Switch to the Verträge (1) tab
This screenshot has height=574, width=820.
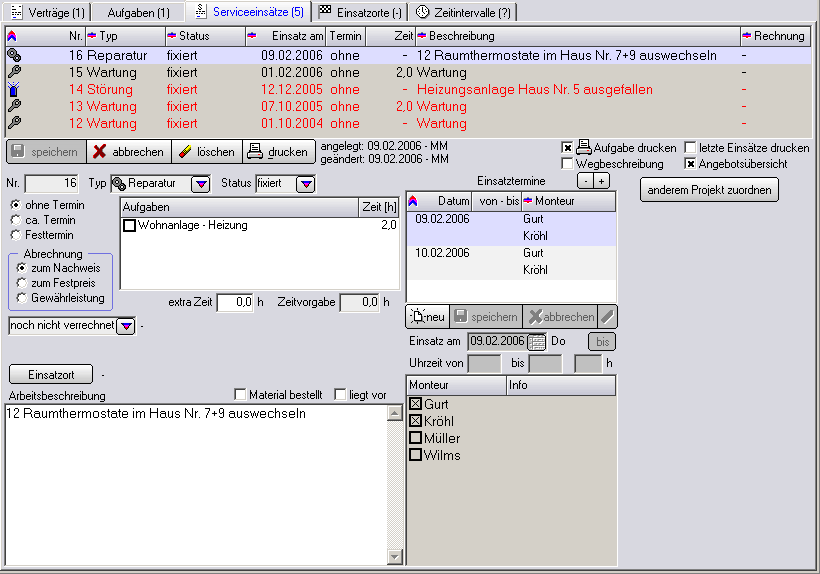click(46, 12)
